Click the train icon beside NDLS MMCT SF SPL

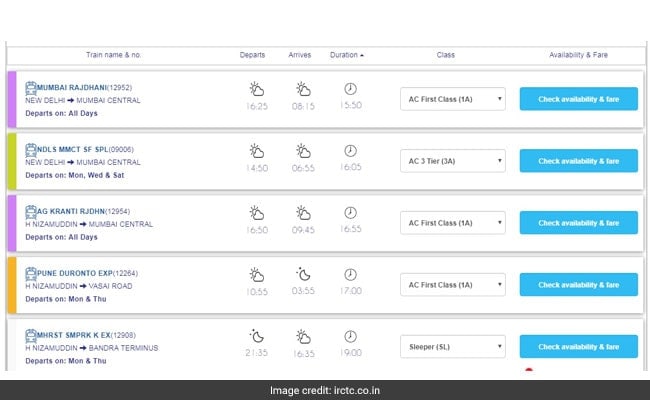30,149
